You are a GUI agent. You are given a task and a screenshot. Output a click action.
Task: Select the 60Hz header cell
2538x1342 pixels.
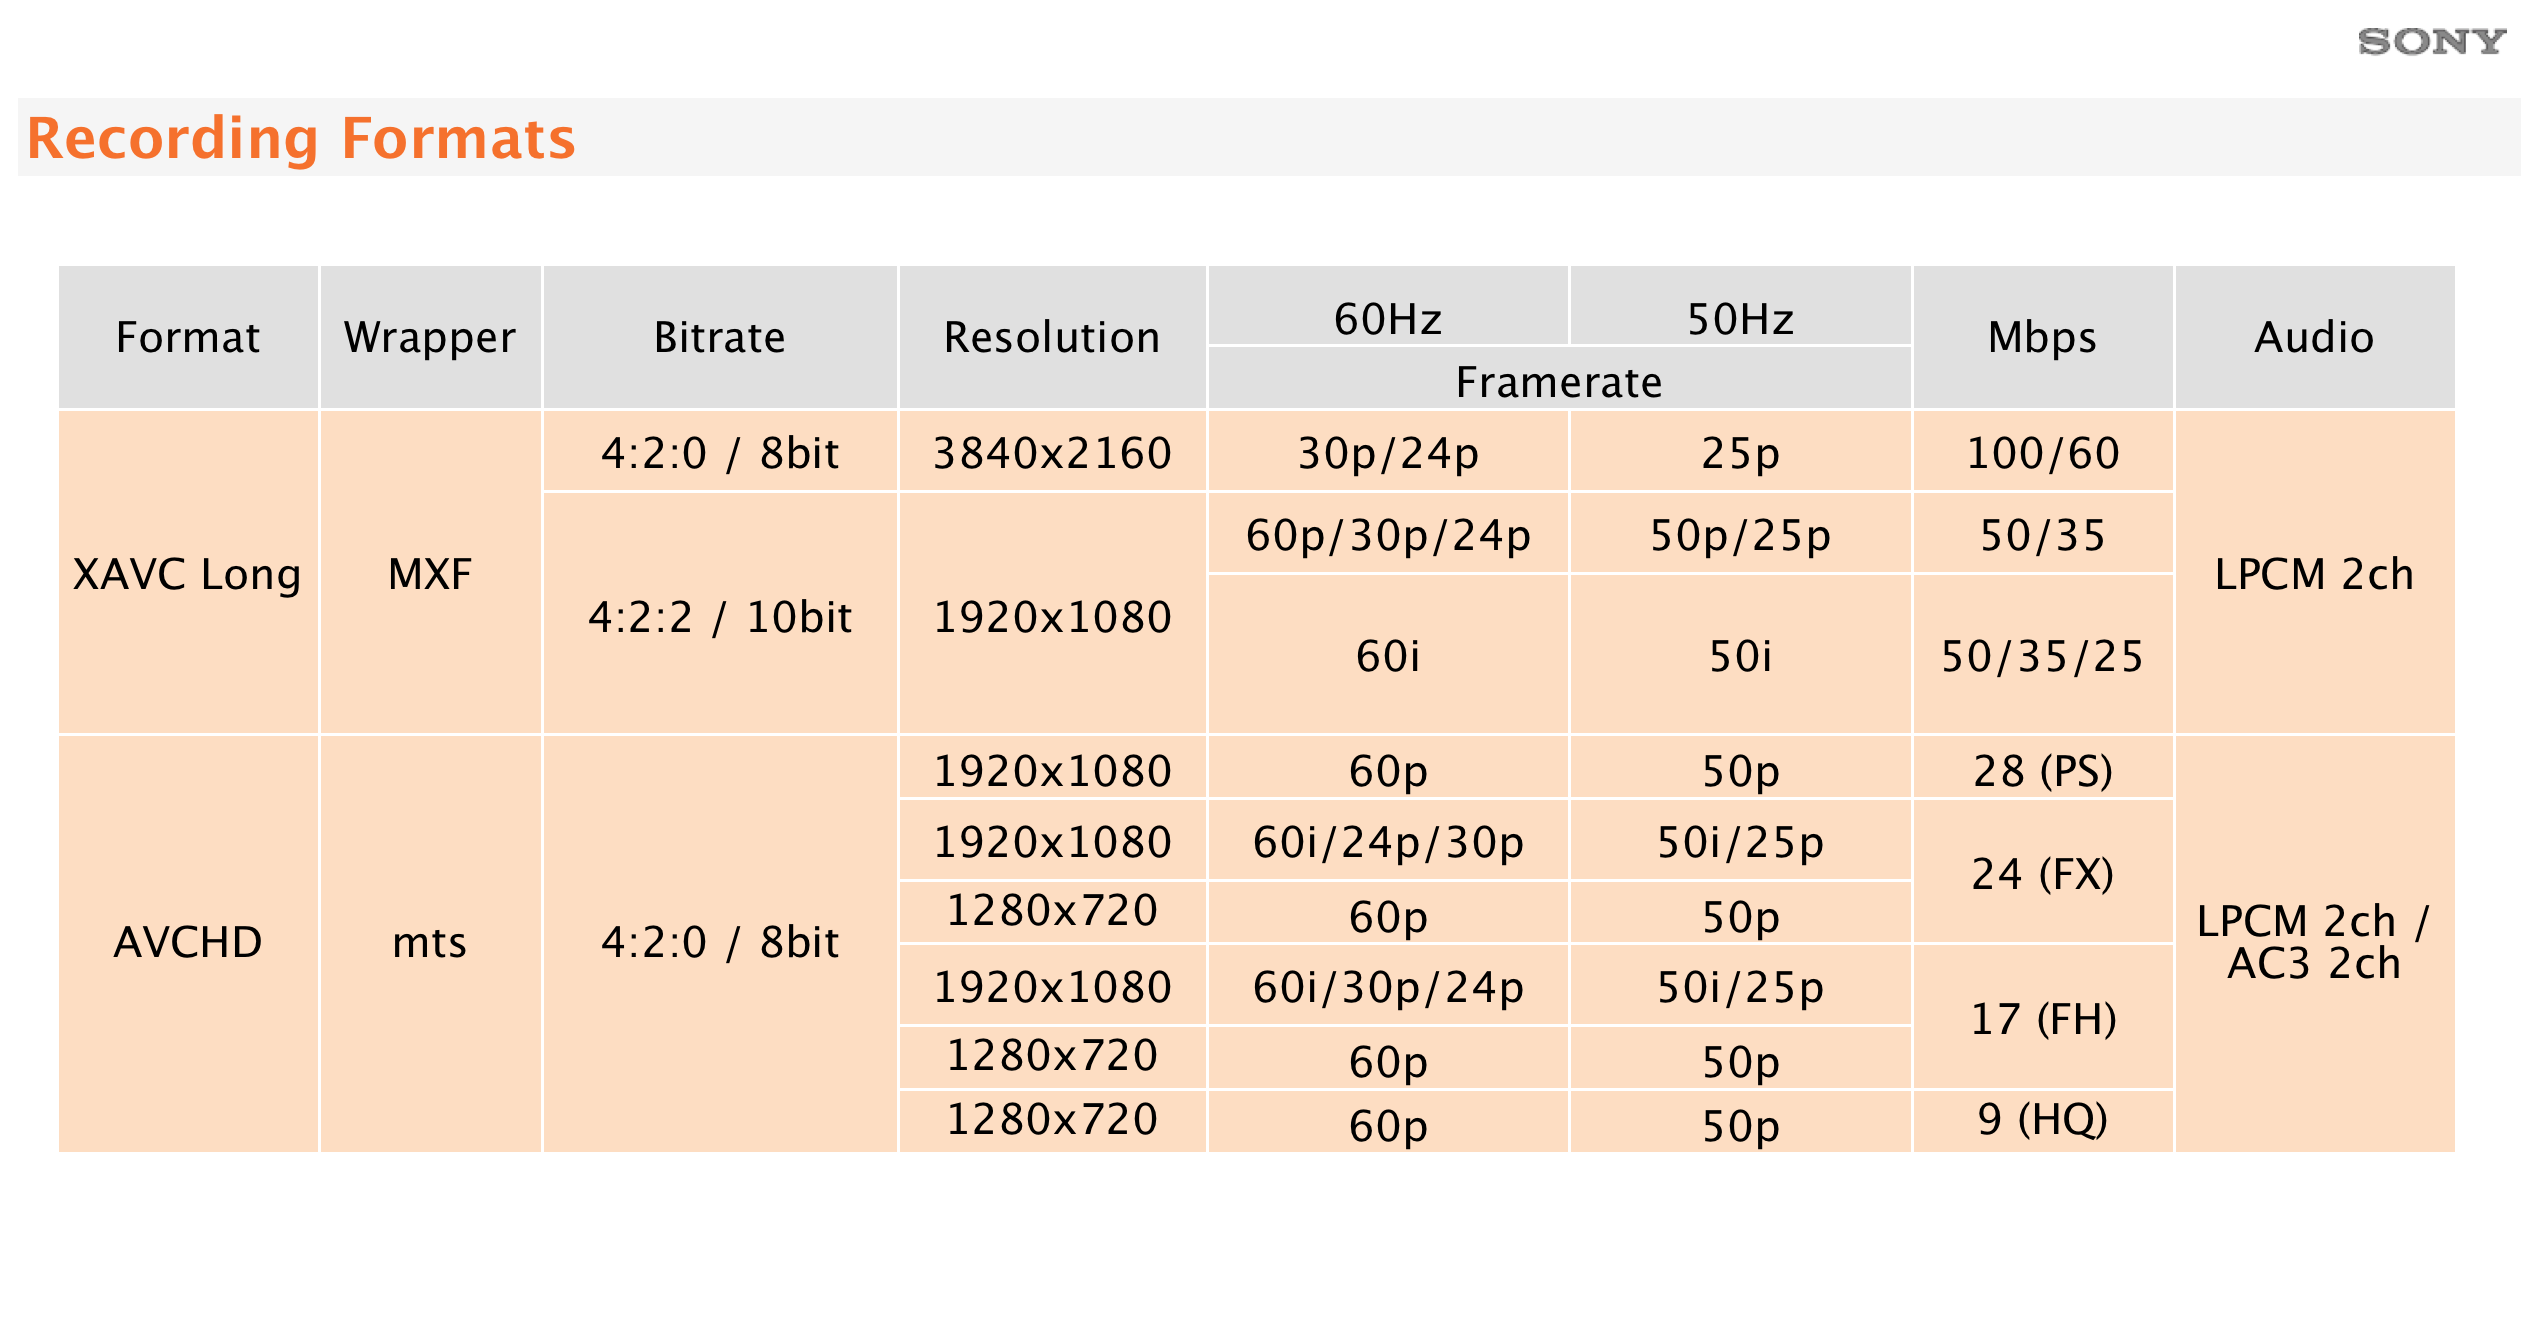[x=1388, y=320]
